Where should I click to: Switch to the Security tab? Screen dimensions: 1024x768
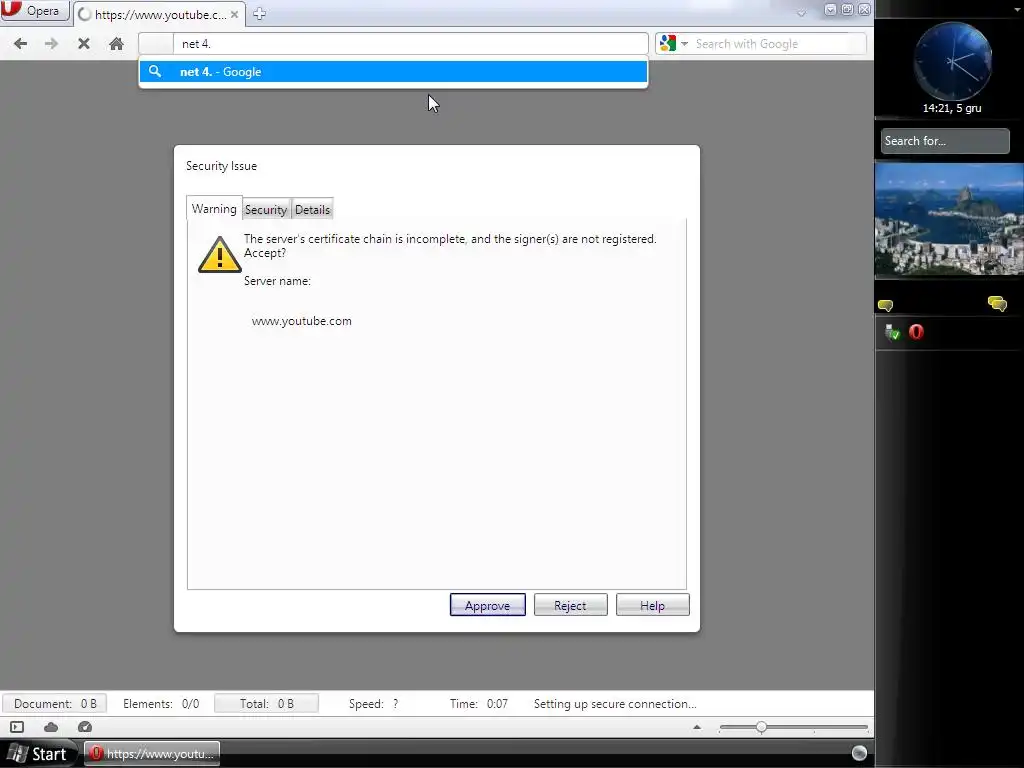point(266,210)
